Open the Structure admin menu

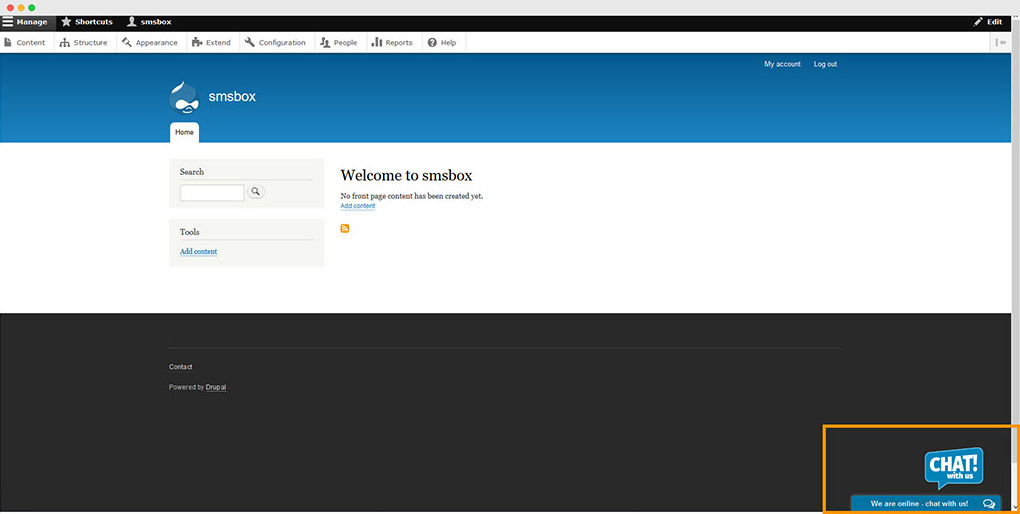point(83,42)
